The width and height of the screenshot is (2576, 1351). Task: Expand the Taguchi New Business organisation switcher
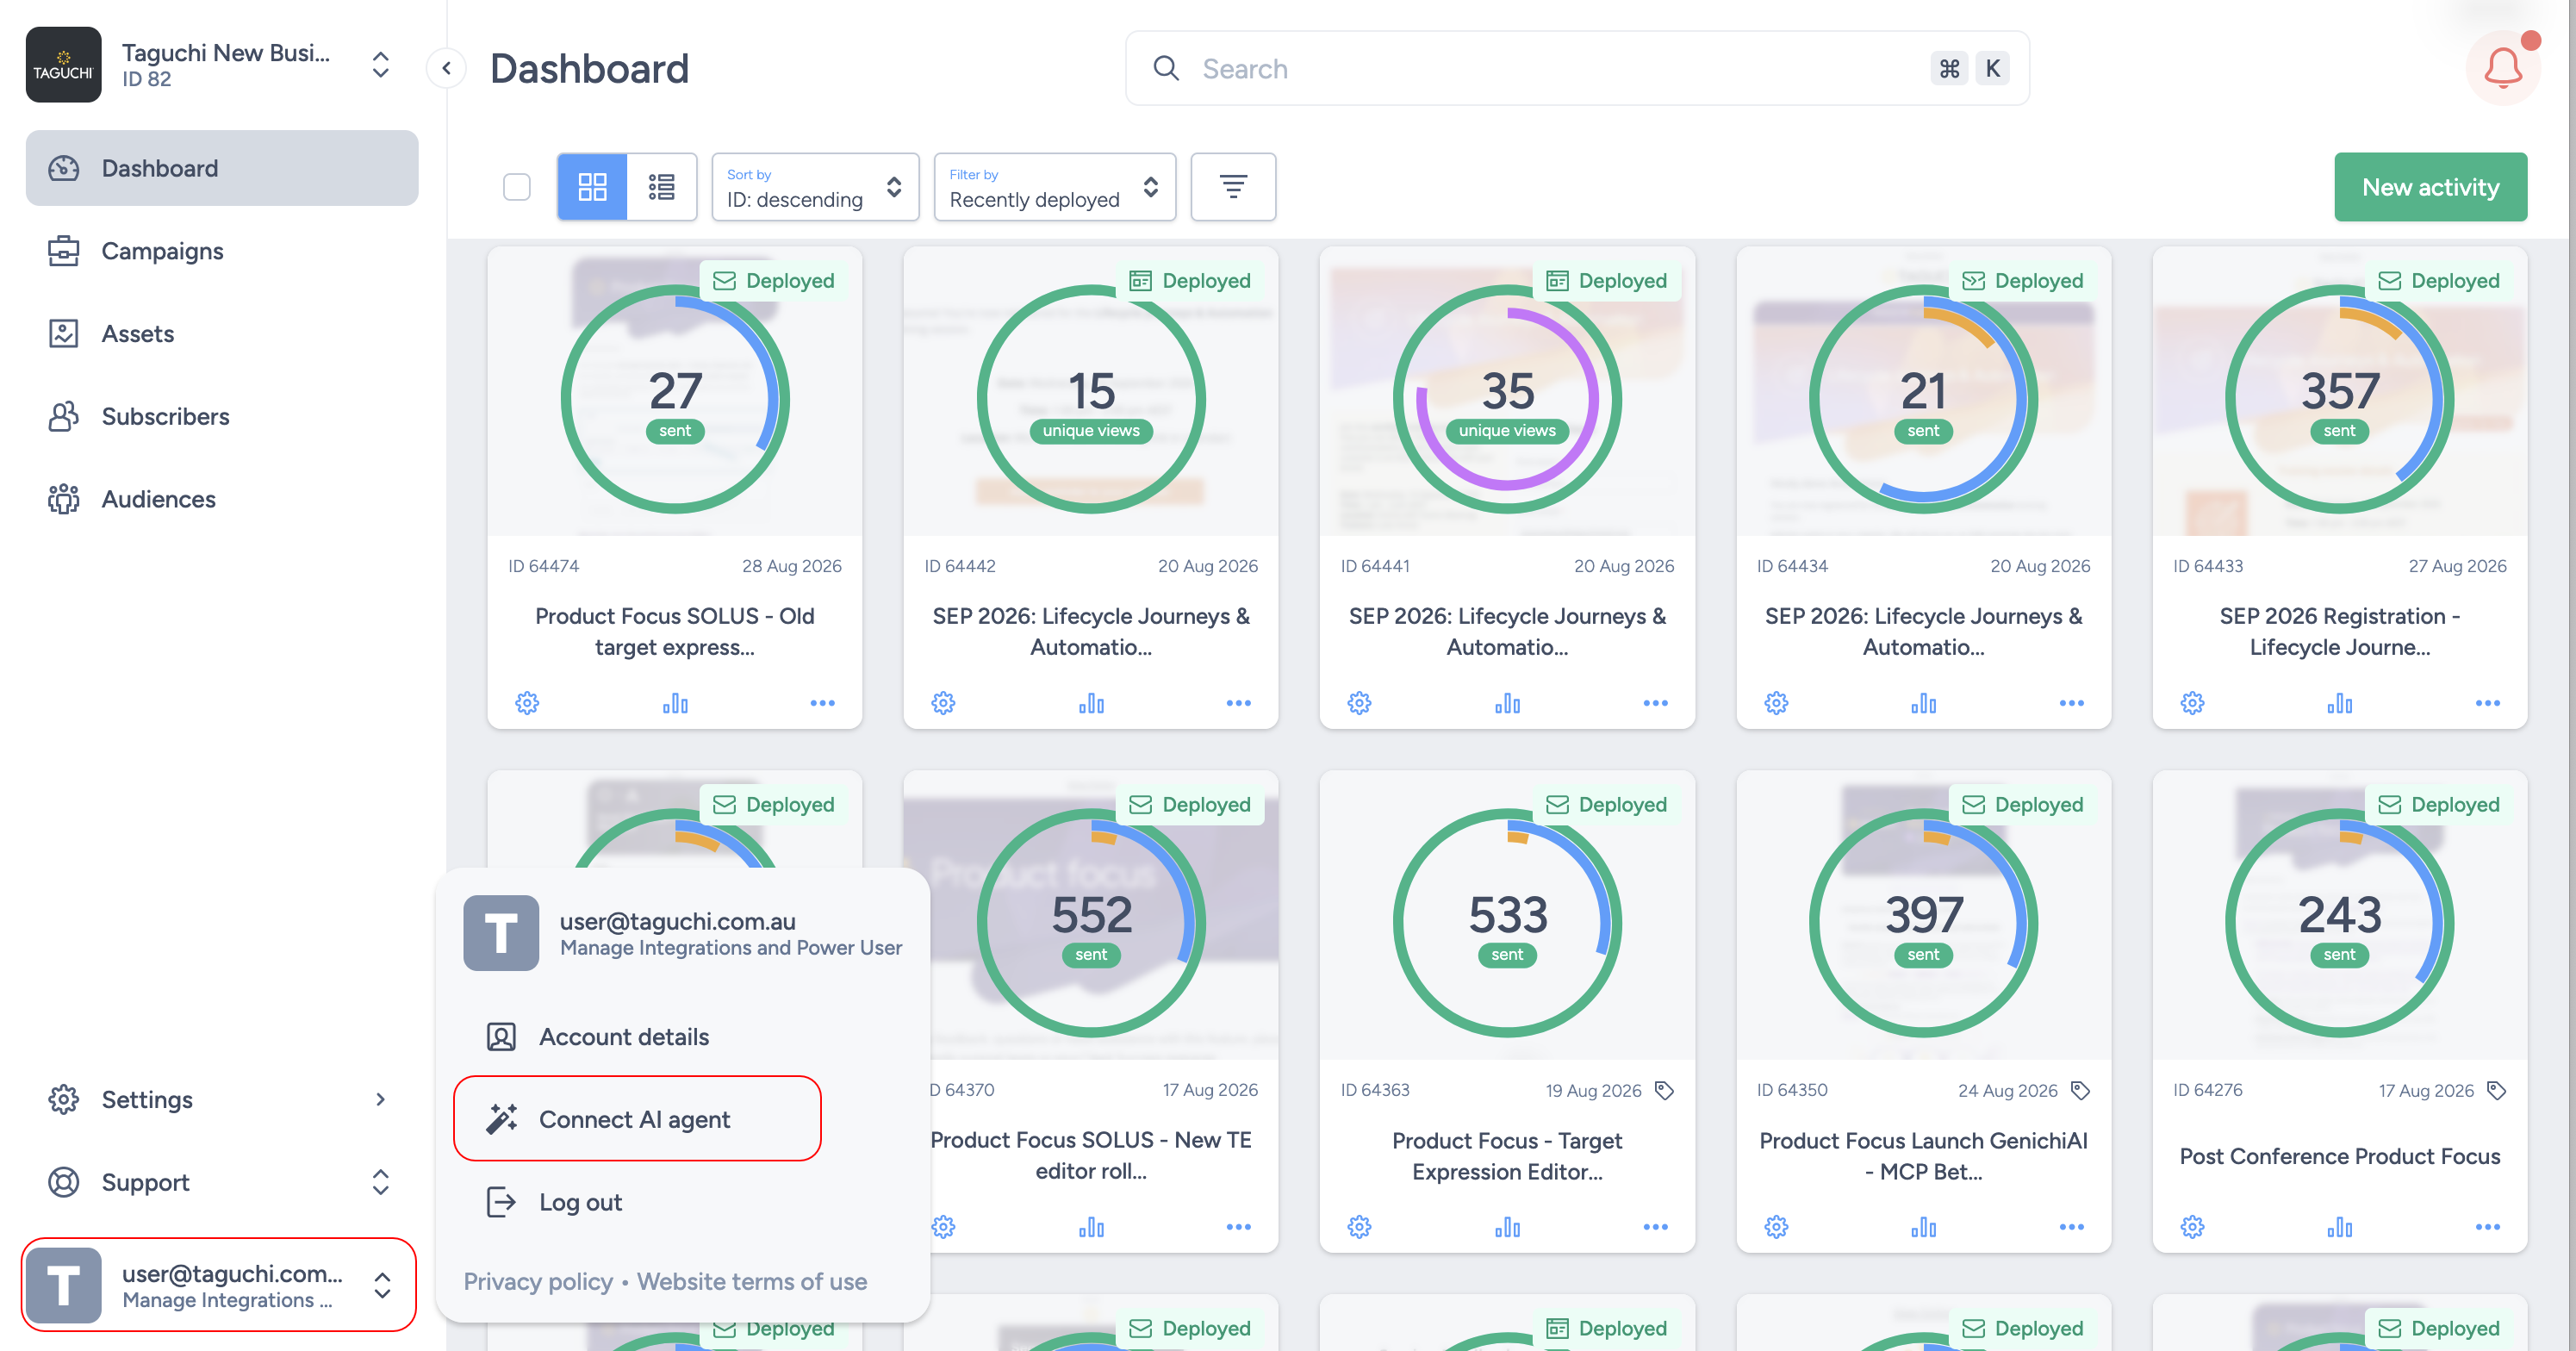pyautogui.click(x=380, y=65)
